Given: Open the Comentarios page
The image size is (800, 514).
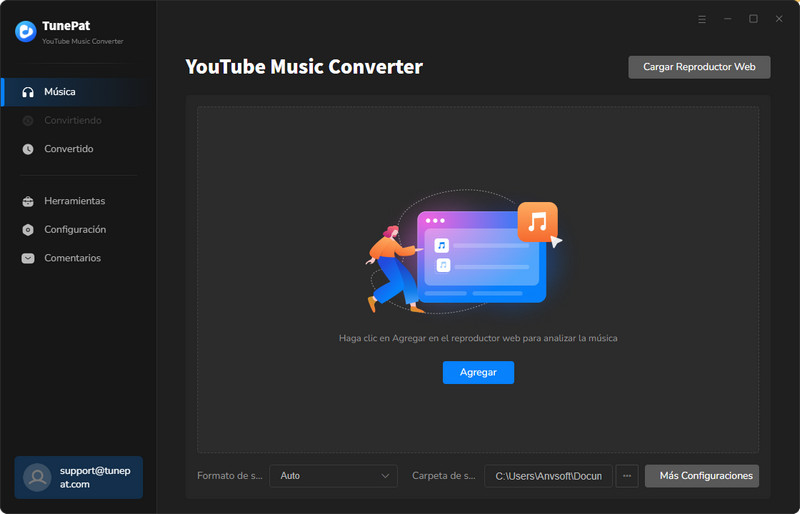Looking at the screenshot, I should 78,258.
